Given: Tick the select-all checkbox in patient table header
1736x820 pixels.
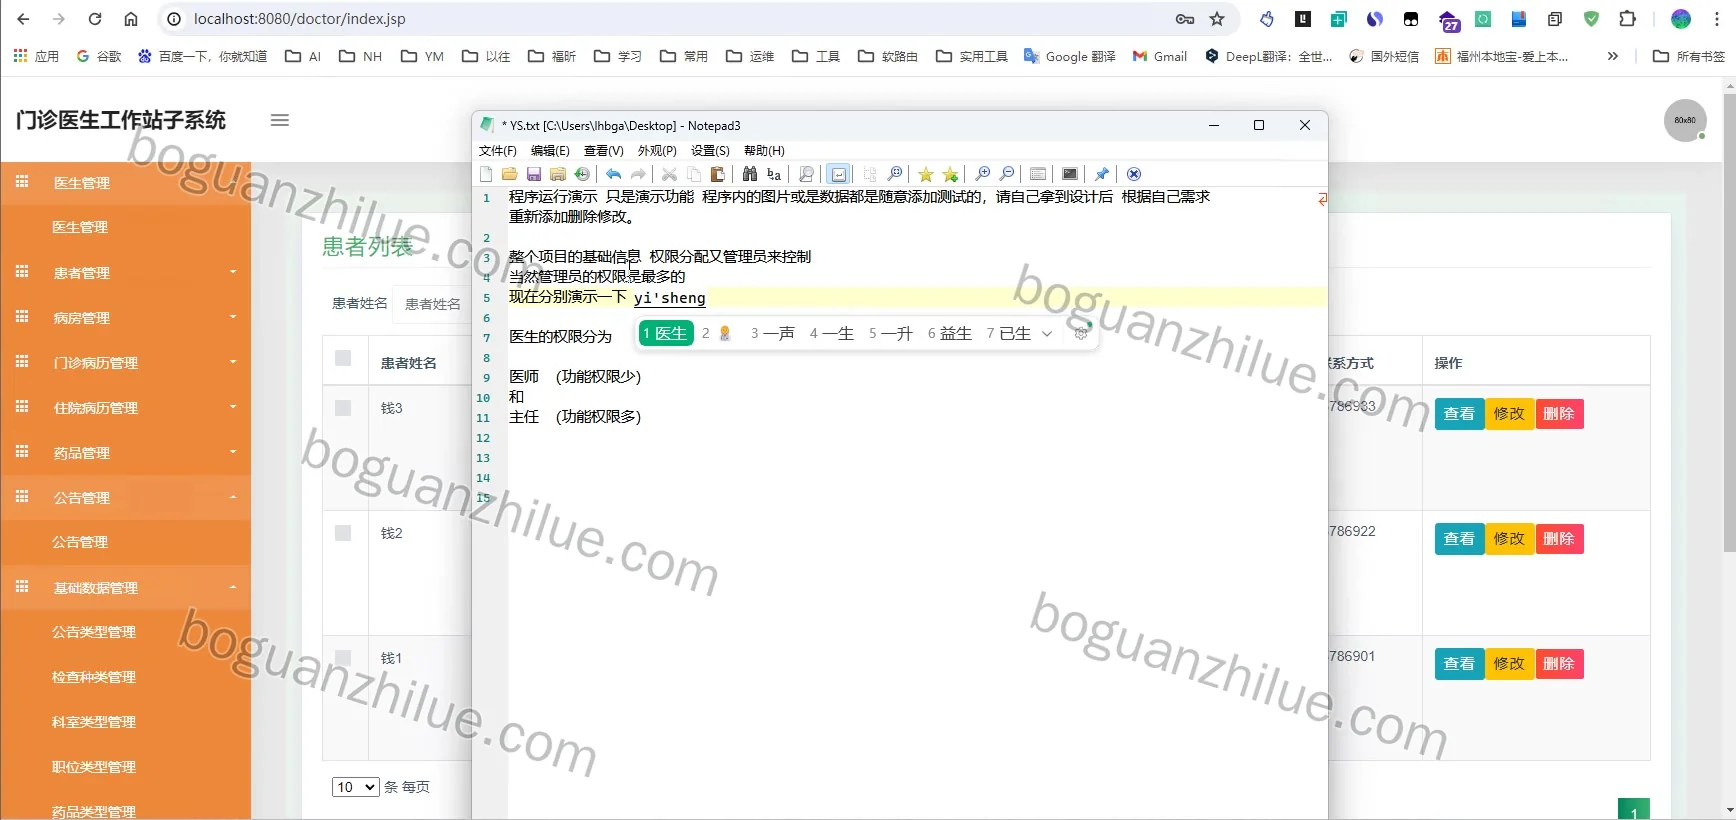Looking at the screenshot, I should pyautogui.click(x=343, y=358).
